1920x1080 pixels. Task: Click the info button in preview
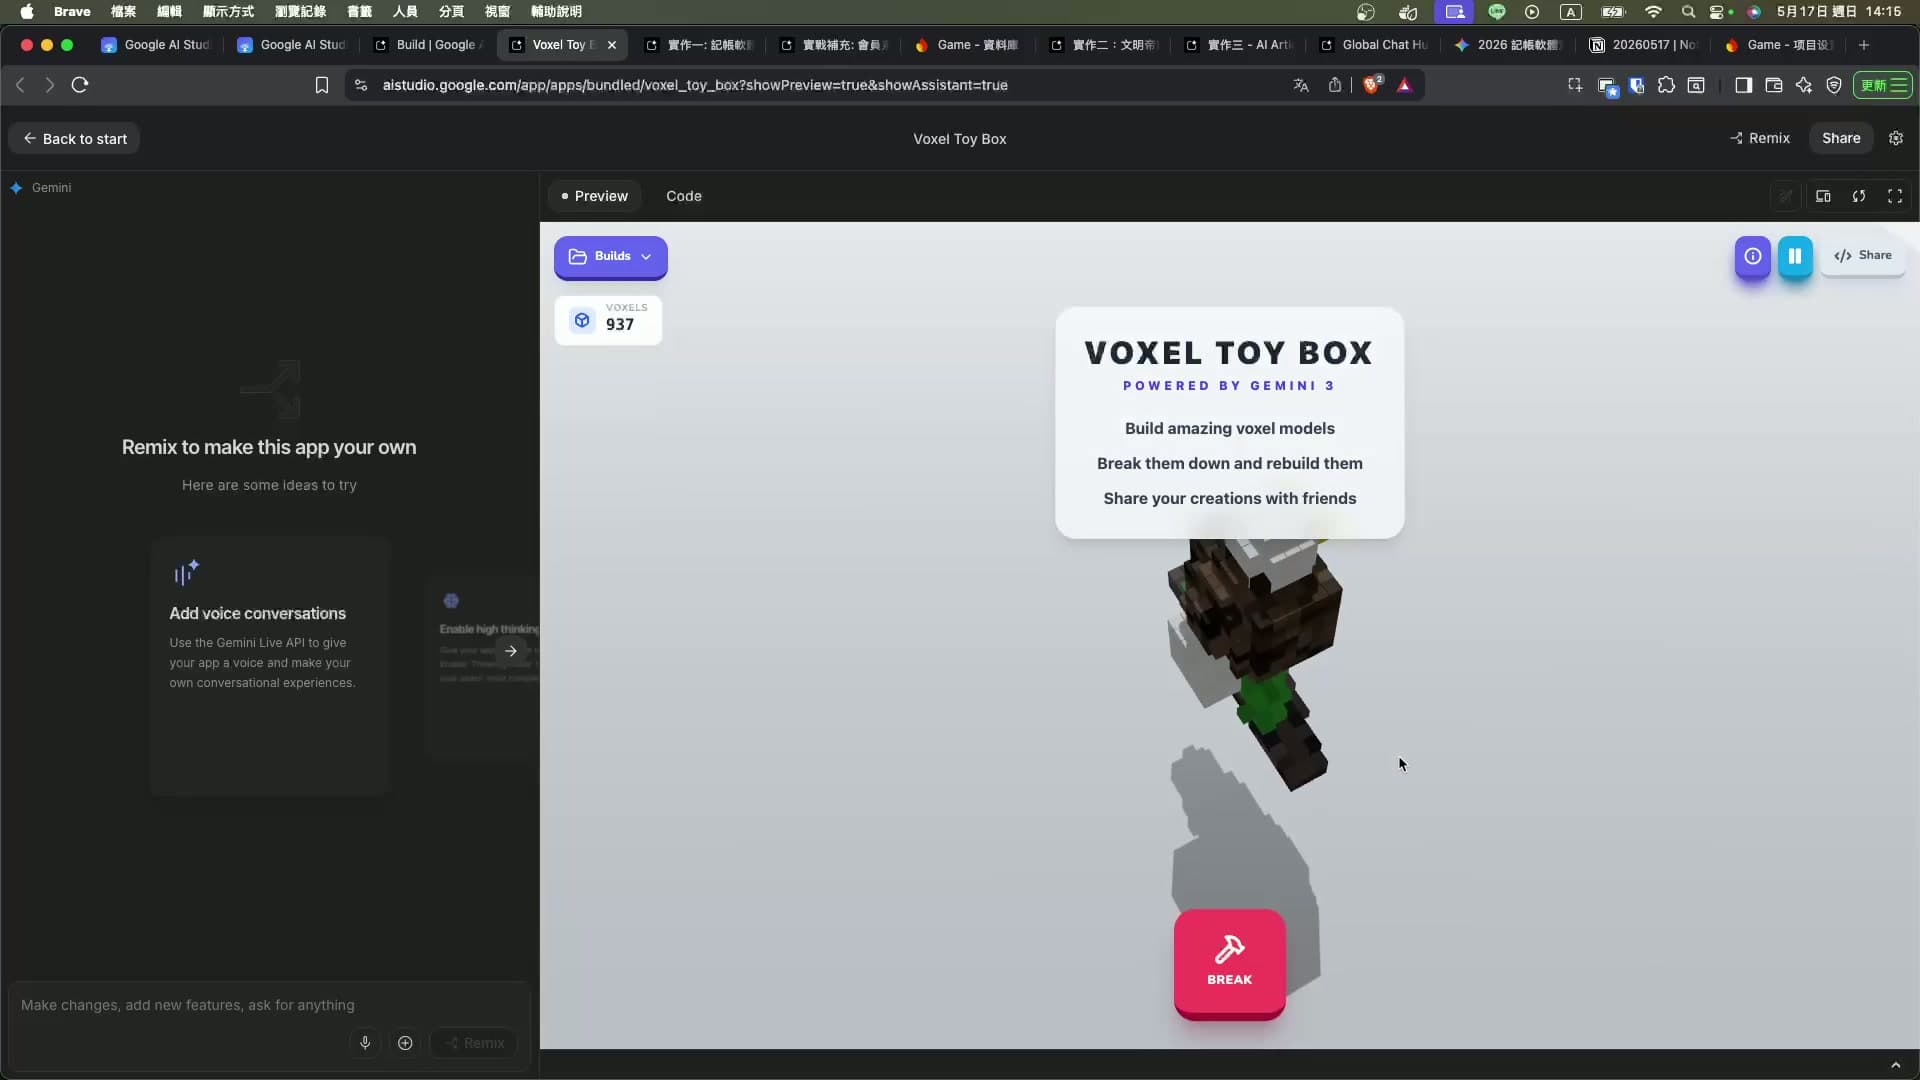point(1753,256)
